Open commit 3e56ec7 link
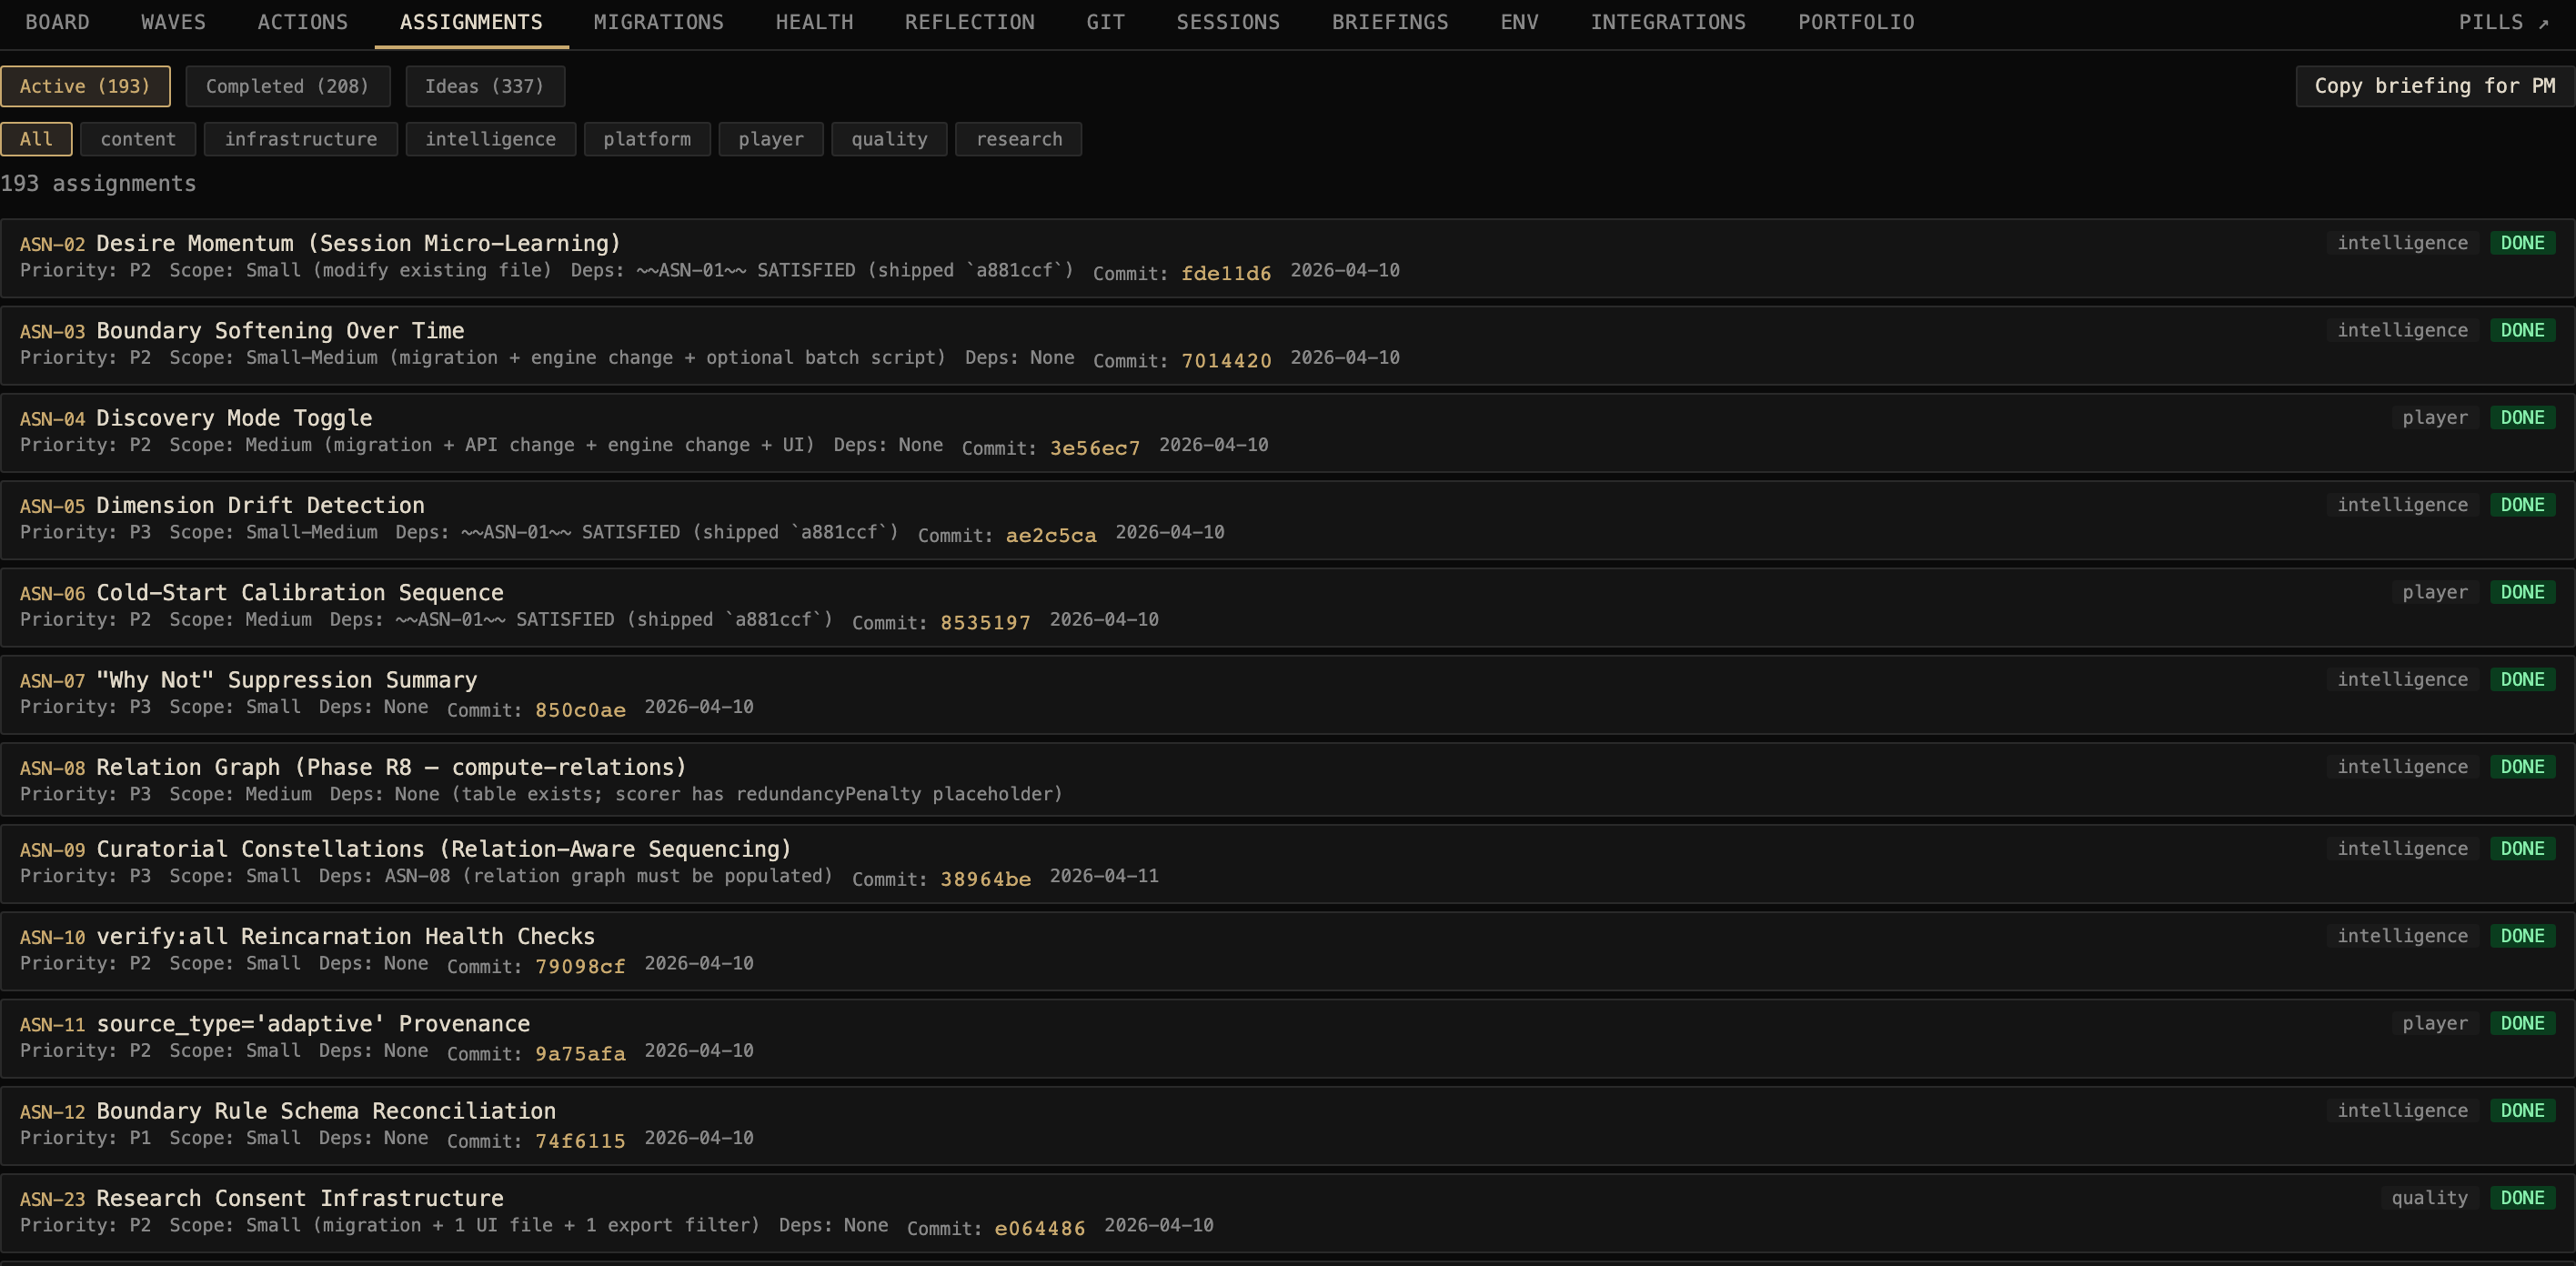2576x1266 pixels. (x=1095, y=448)
